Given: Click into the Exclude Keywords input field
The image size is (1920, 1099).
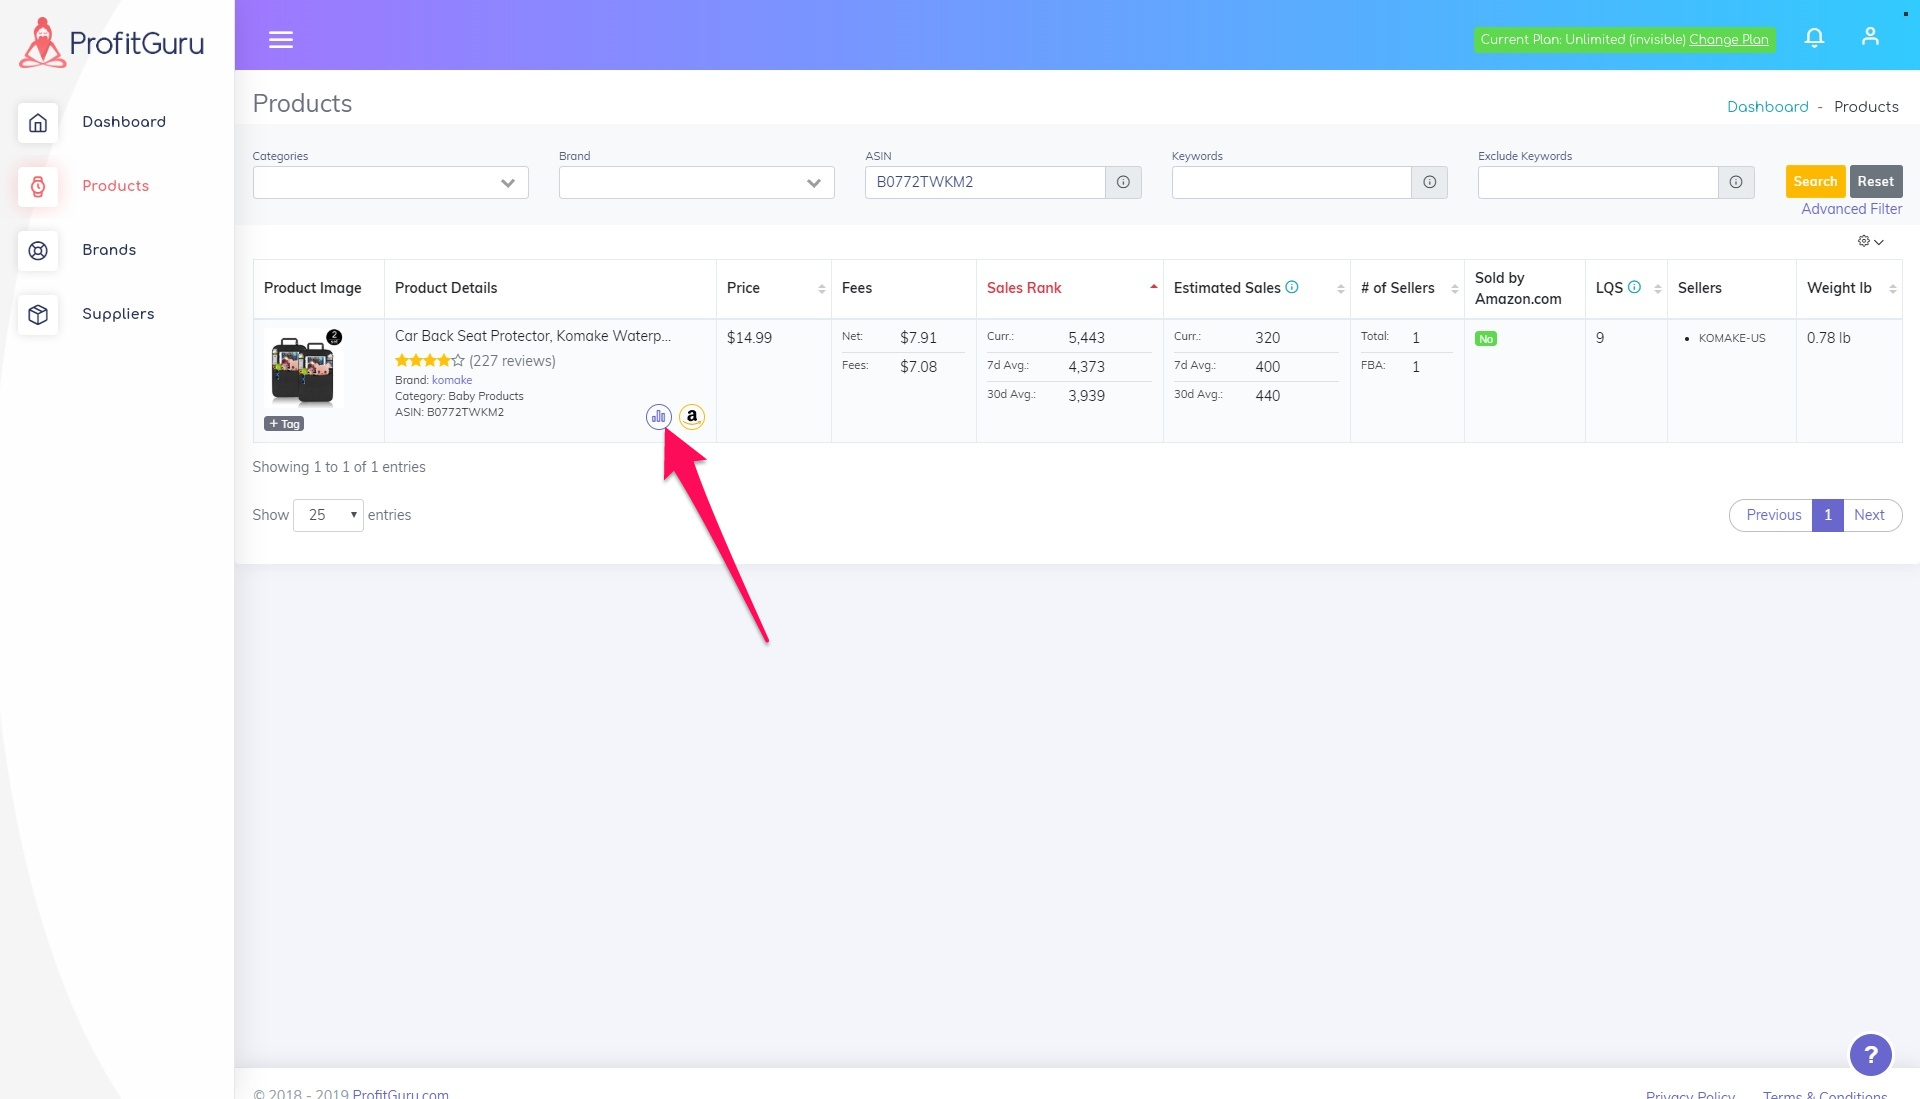Looking at the screenshot, I should tap(1598, 182).
